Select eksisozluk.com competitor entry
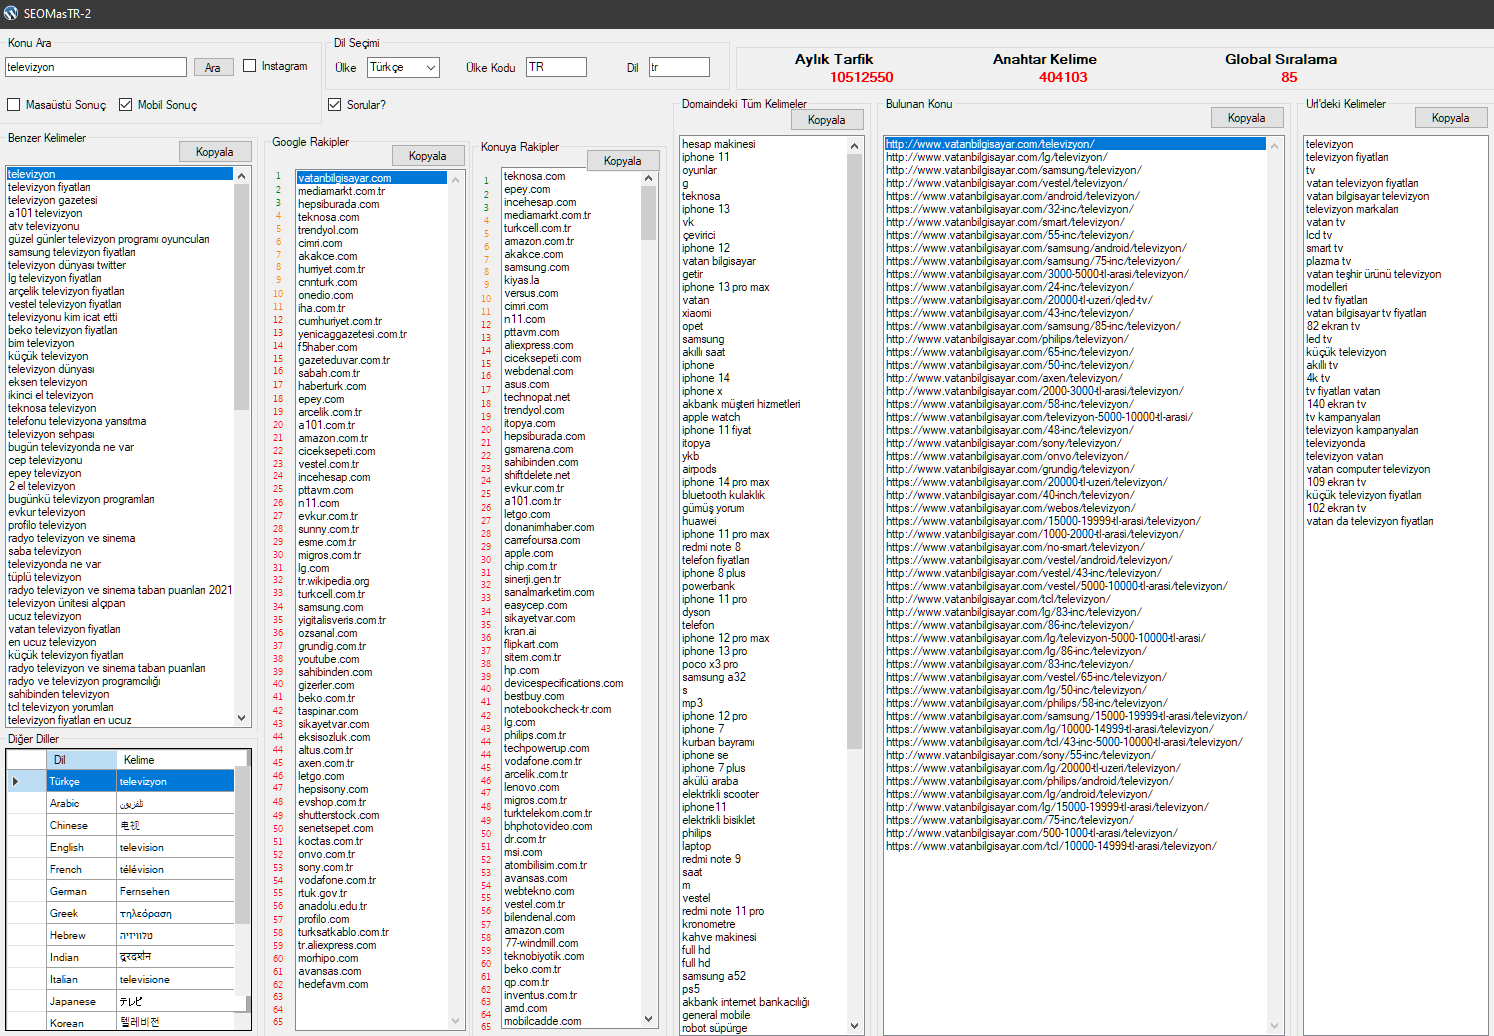 (334, 737)
